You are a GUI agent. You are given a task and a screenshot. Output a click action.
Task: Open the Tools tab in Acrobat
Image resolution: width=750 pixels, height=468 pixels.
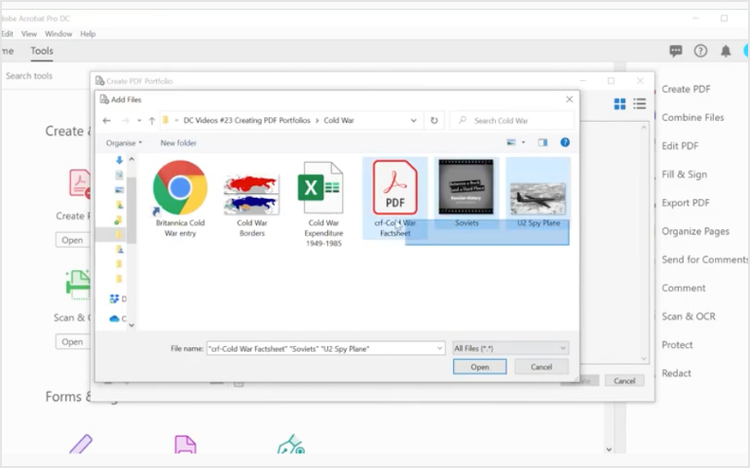pos(42,51)
